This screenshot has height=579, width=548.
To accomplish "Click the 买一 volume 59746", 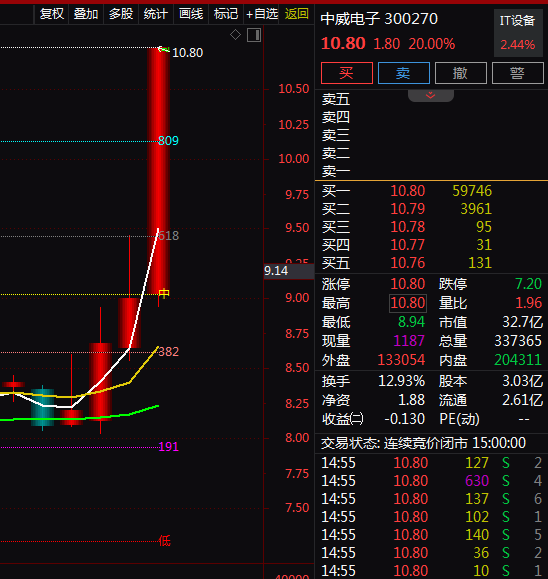I will pyautogui.click(x=472, y=191).
